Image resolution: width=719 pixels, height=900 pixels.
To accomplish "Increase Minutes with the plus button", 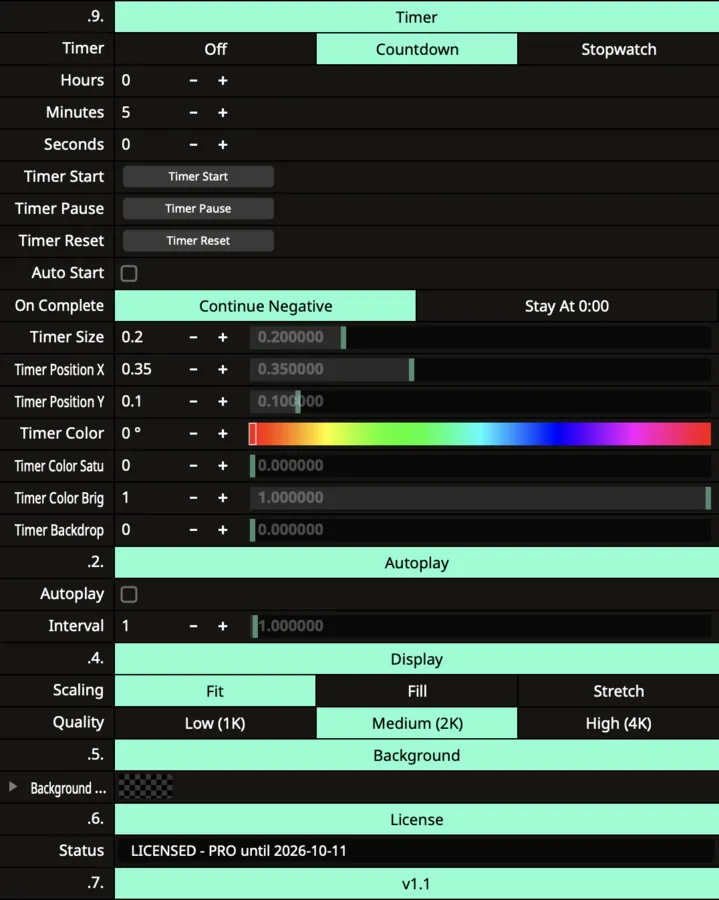I will (x=223, y=112).
